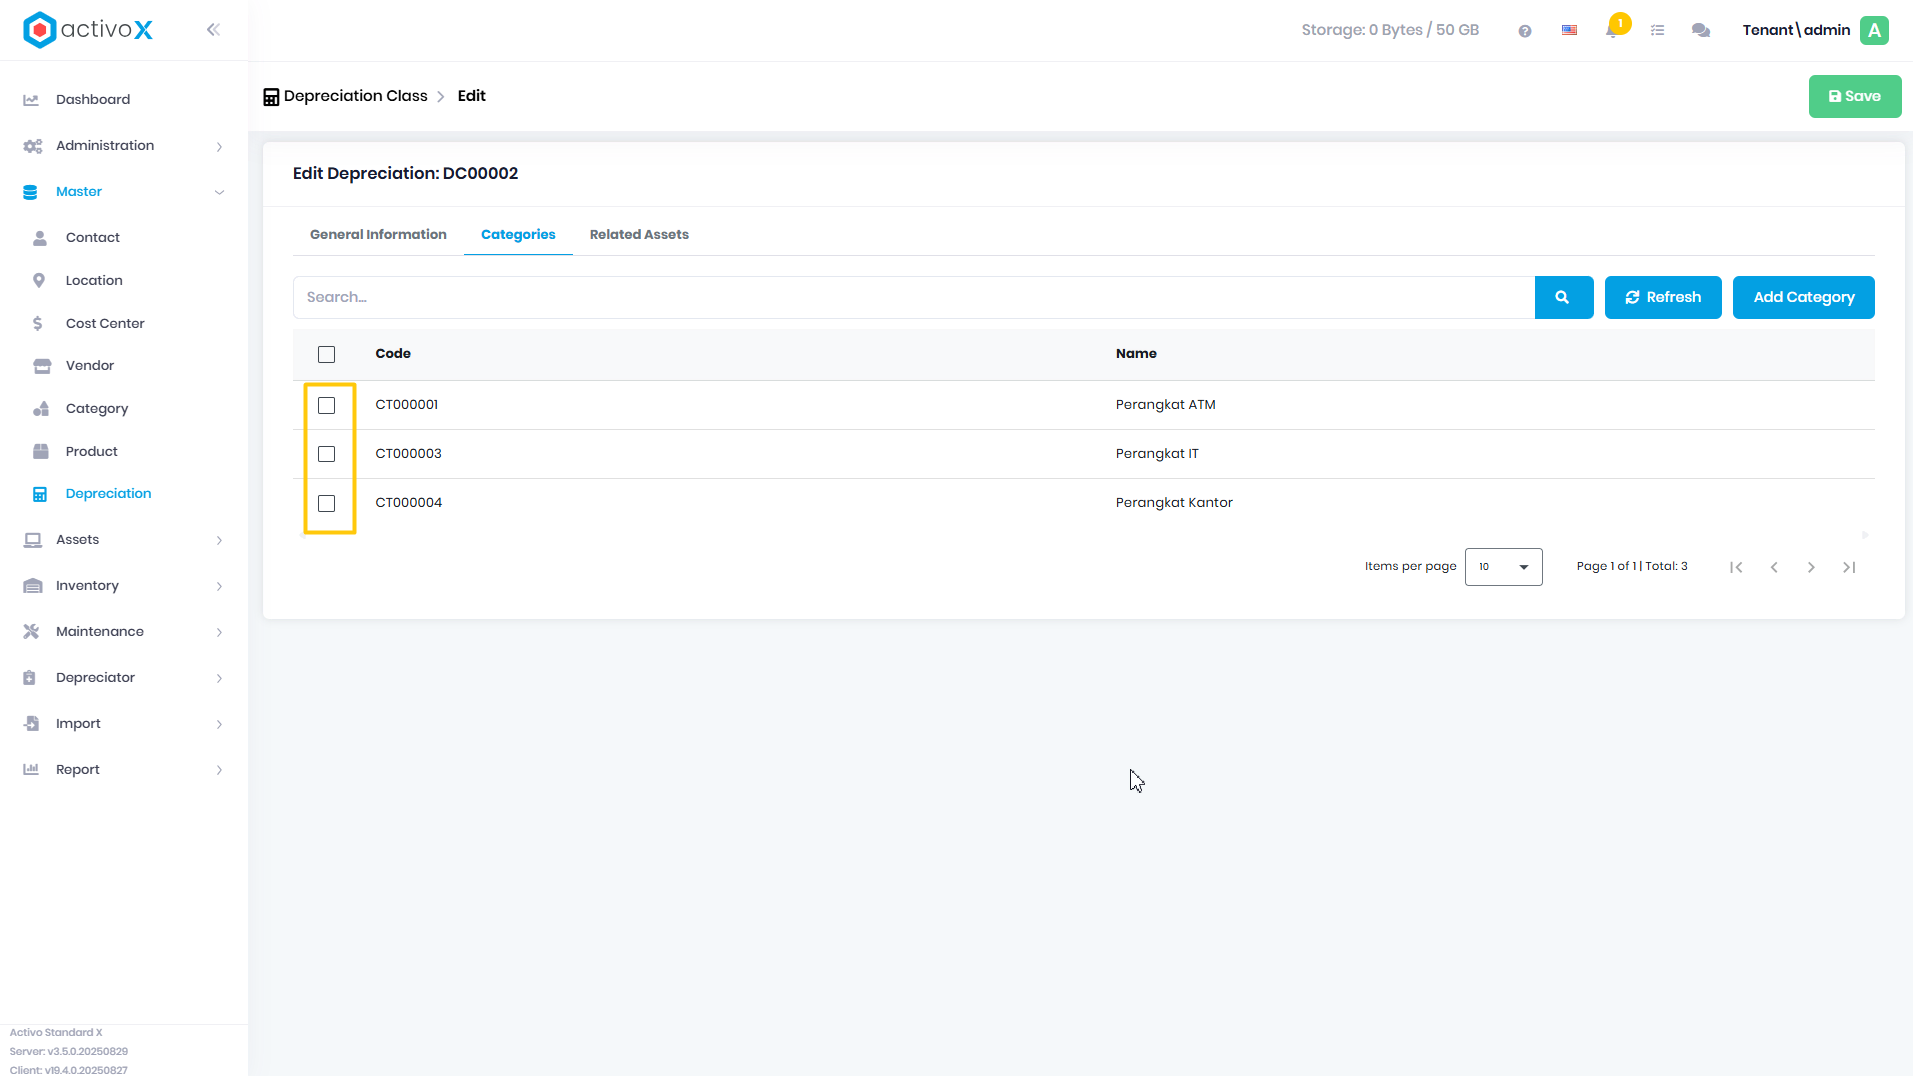Image resolution: width=1913 pixels, height=1076 pixels.
Task: Select the Perangkat IT cell
Action: (1157, 454)
